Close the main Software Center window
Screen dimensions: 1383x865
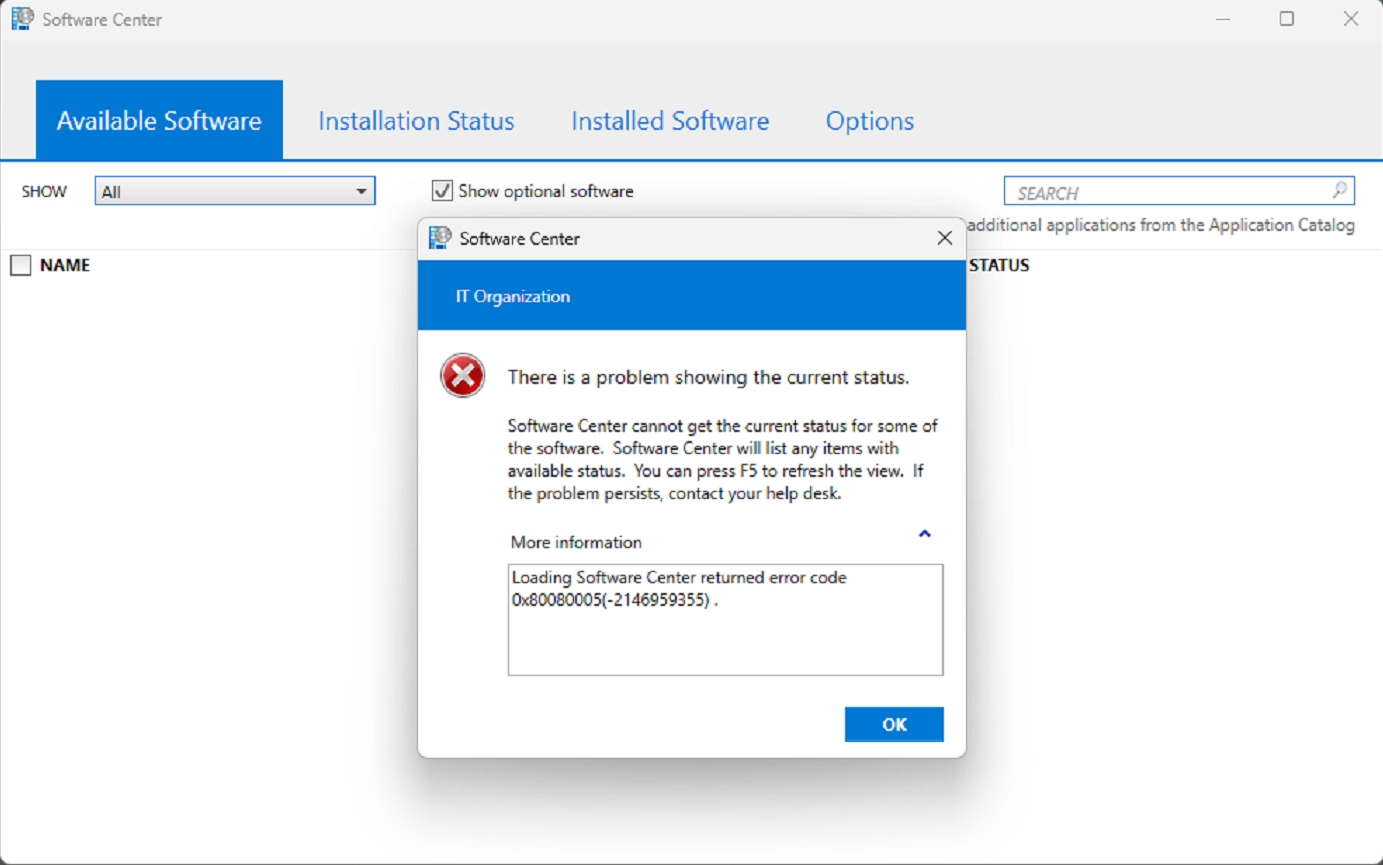point(1351,19)
